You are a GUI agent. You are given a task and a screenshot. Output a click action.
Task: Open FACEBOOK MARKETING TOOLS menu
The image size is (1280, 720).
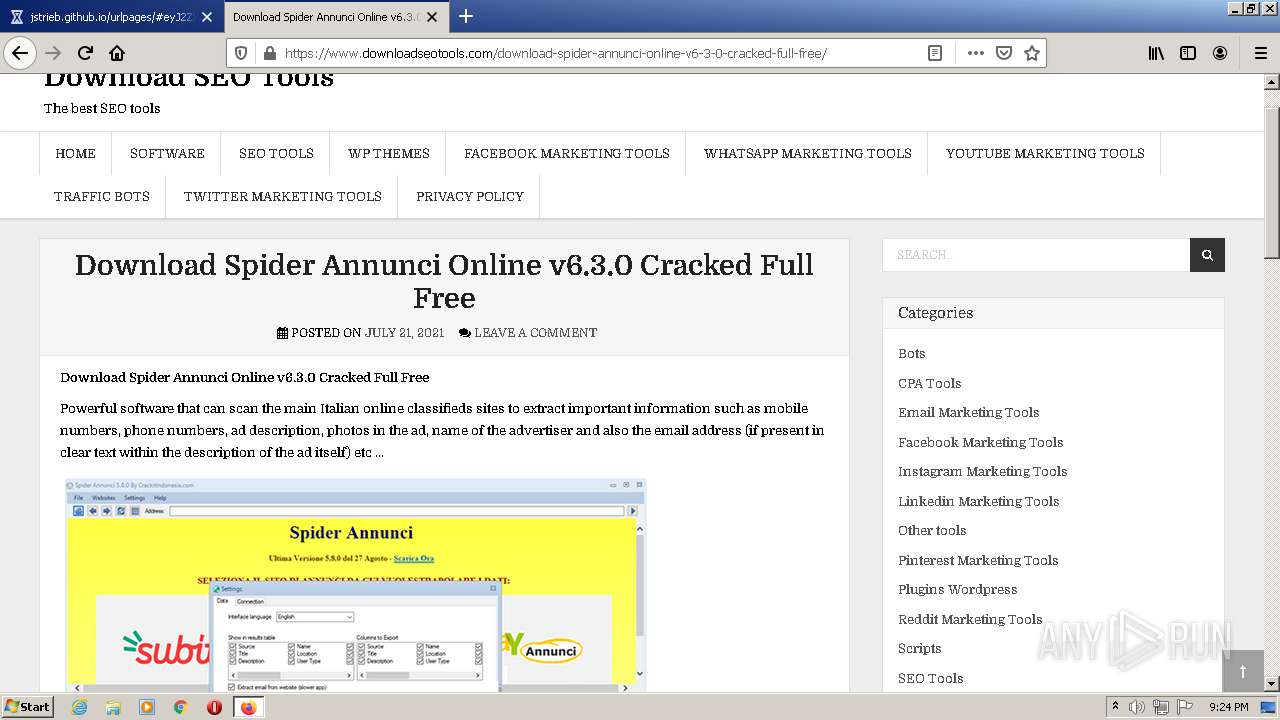pos(567,153)
